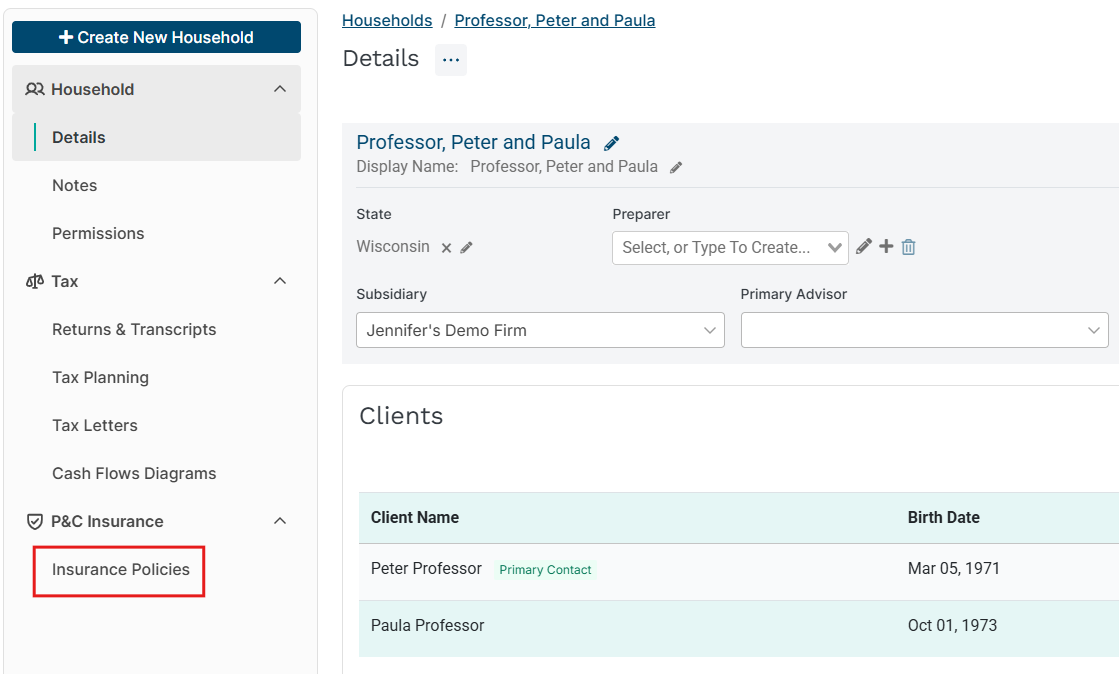
Task: Go to Insurance Policies page
Action: (121, 570)
